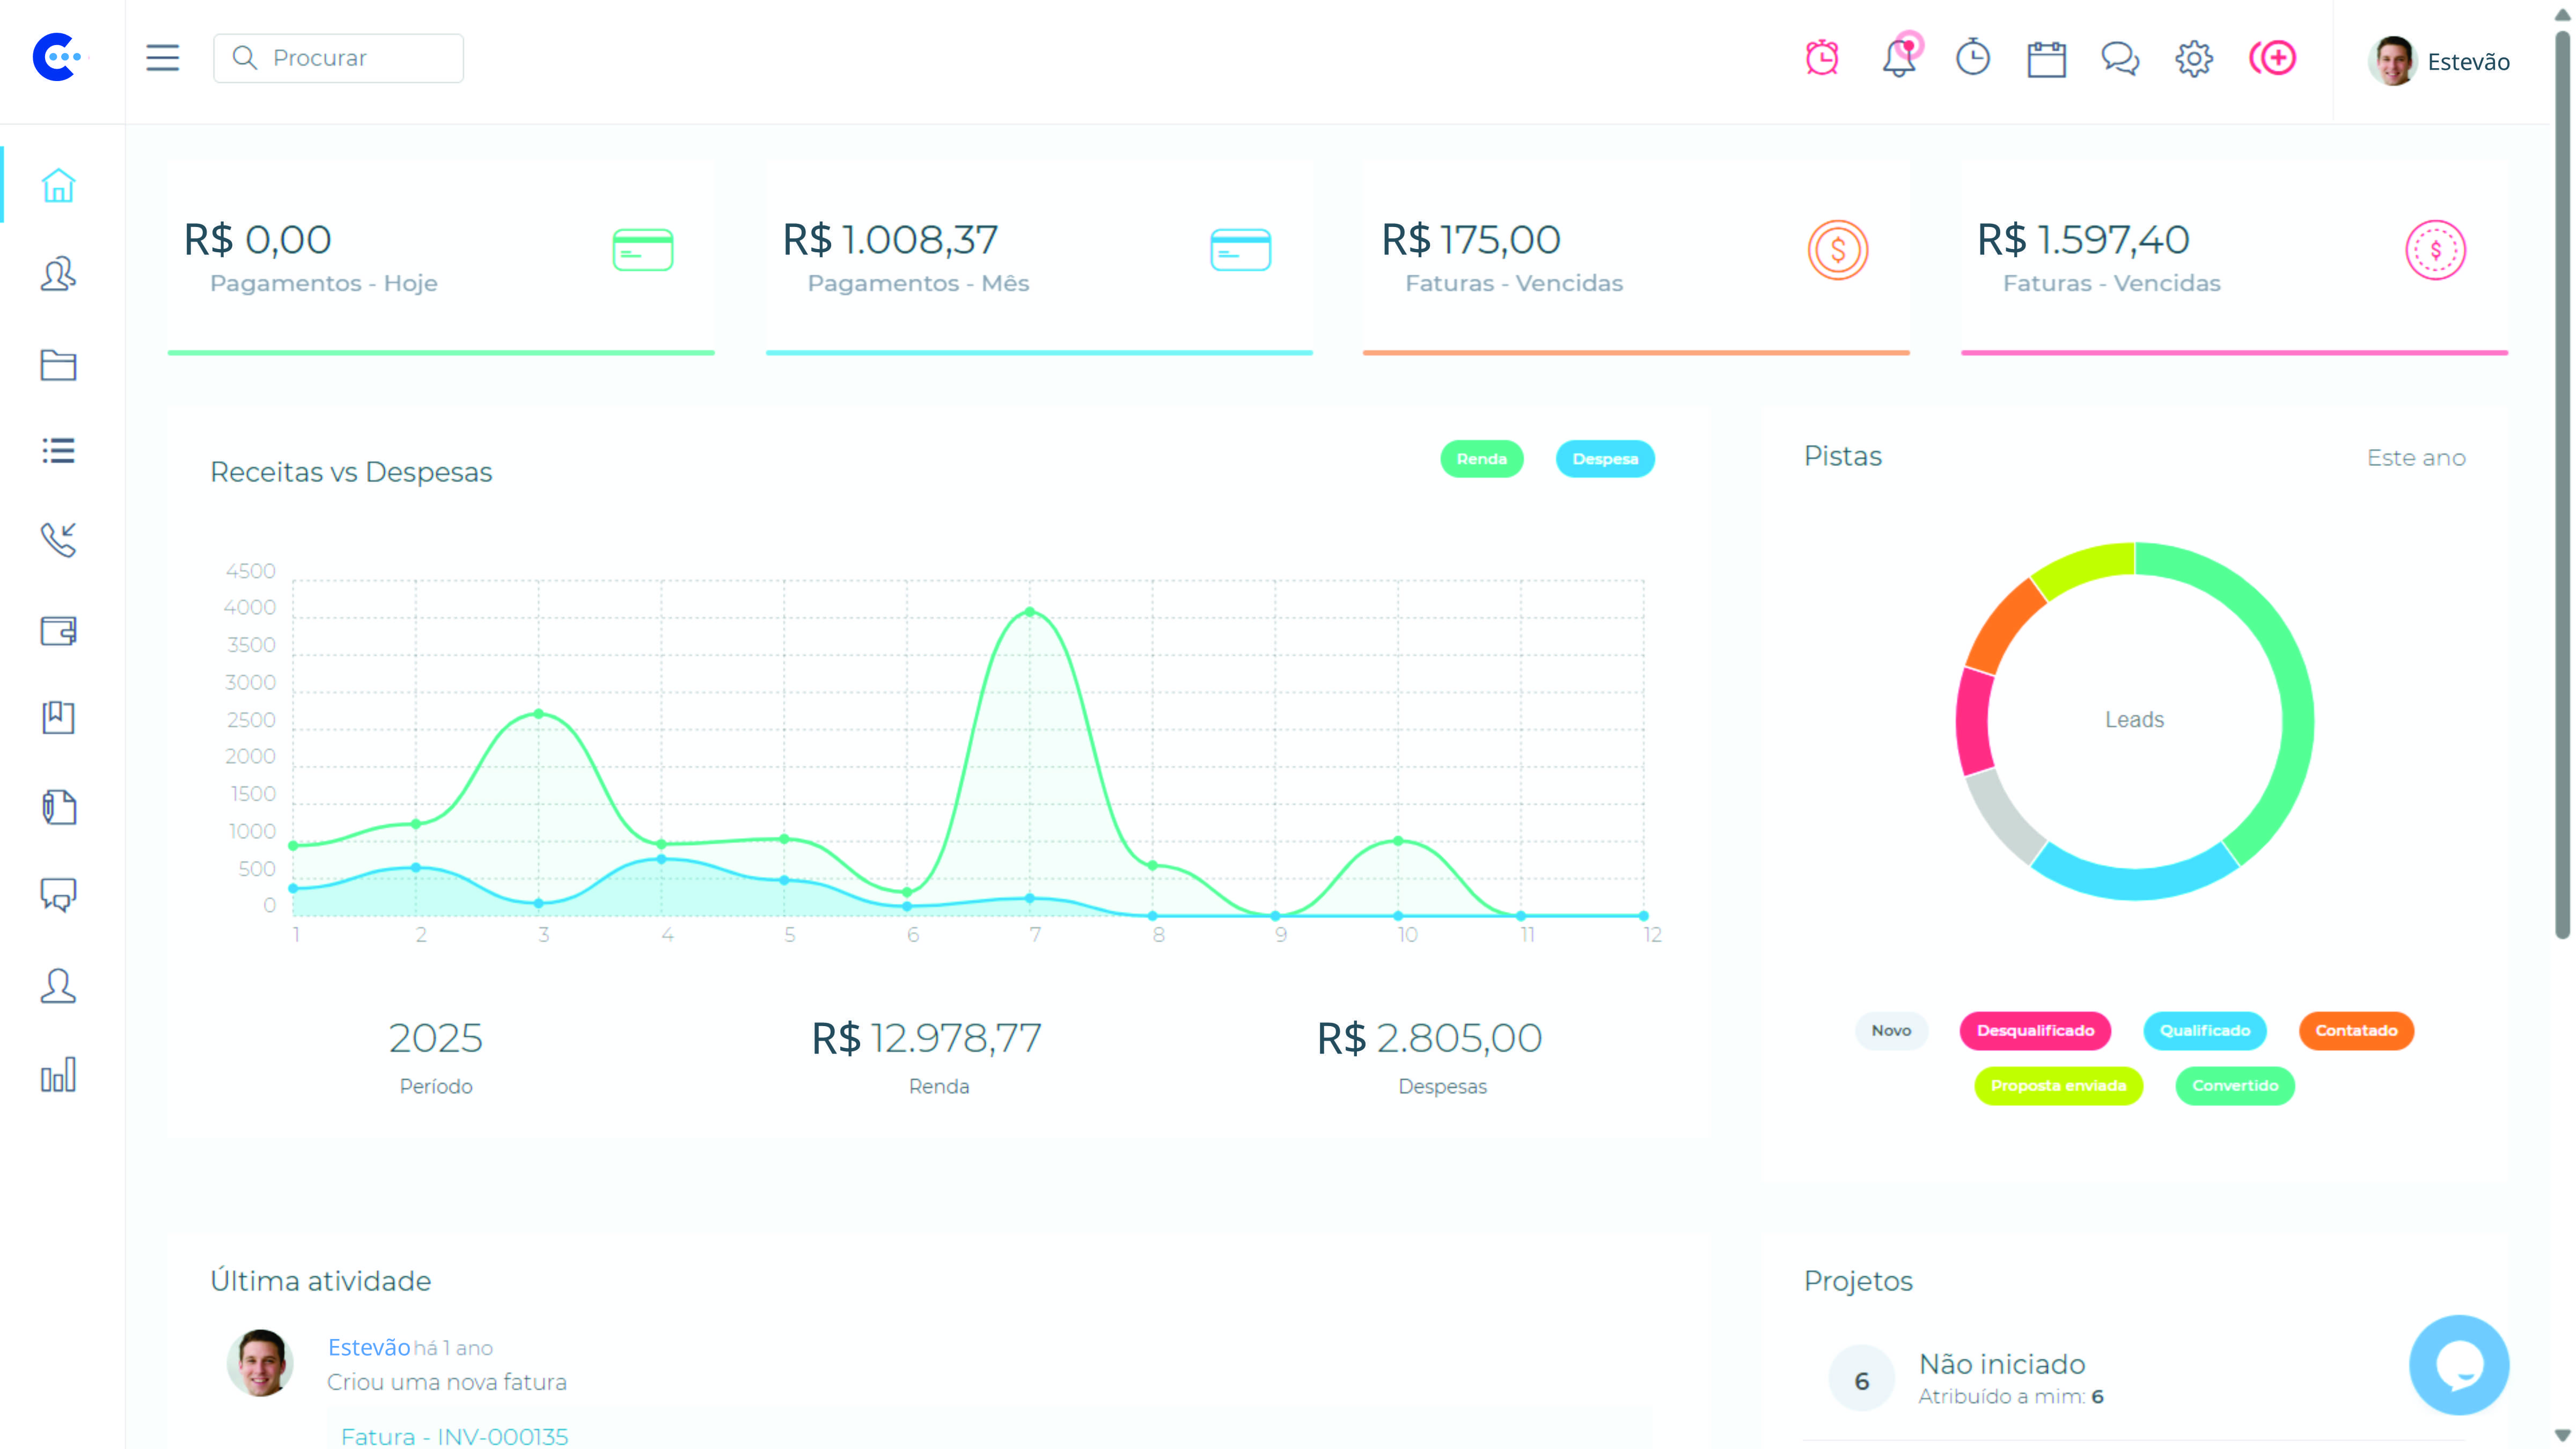Screen dimensions: 2576x1449
Task: Click the Procurar search field
Action: pyautogui.click(x=340, y=58)
